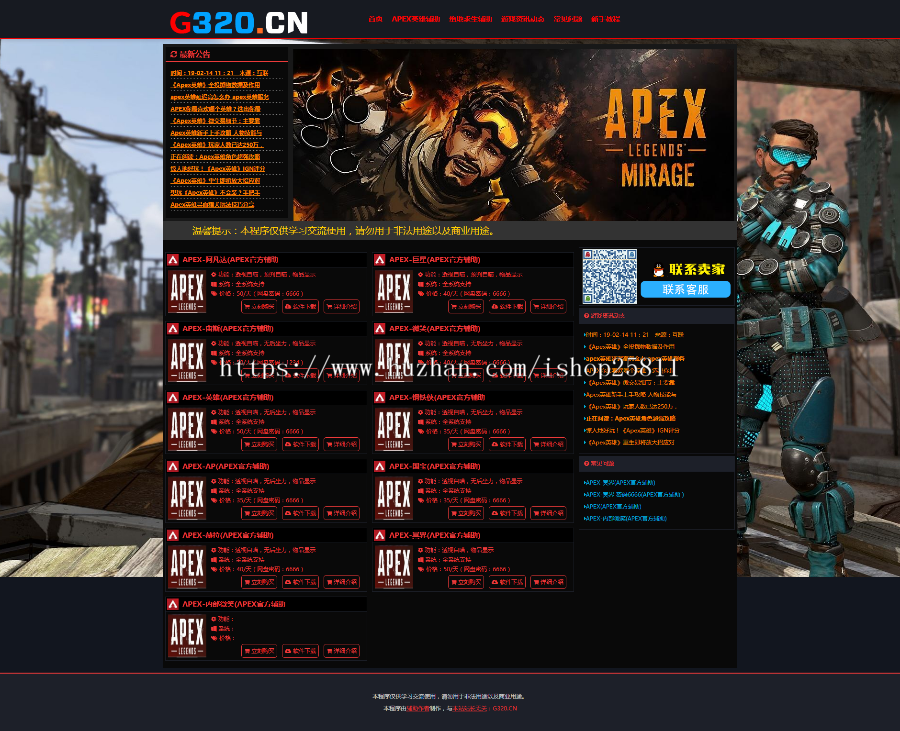Screen dimensions: 900x731
Task: Click 详细介绍 for APEX-巨匠
Action: (x=548, y=306)
